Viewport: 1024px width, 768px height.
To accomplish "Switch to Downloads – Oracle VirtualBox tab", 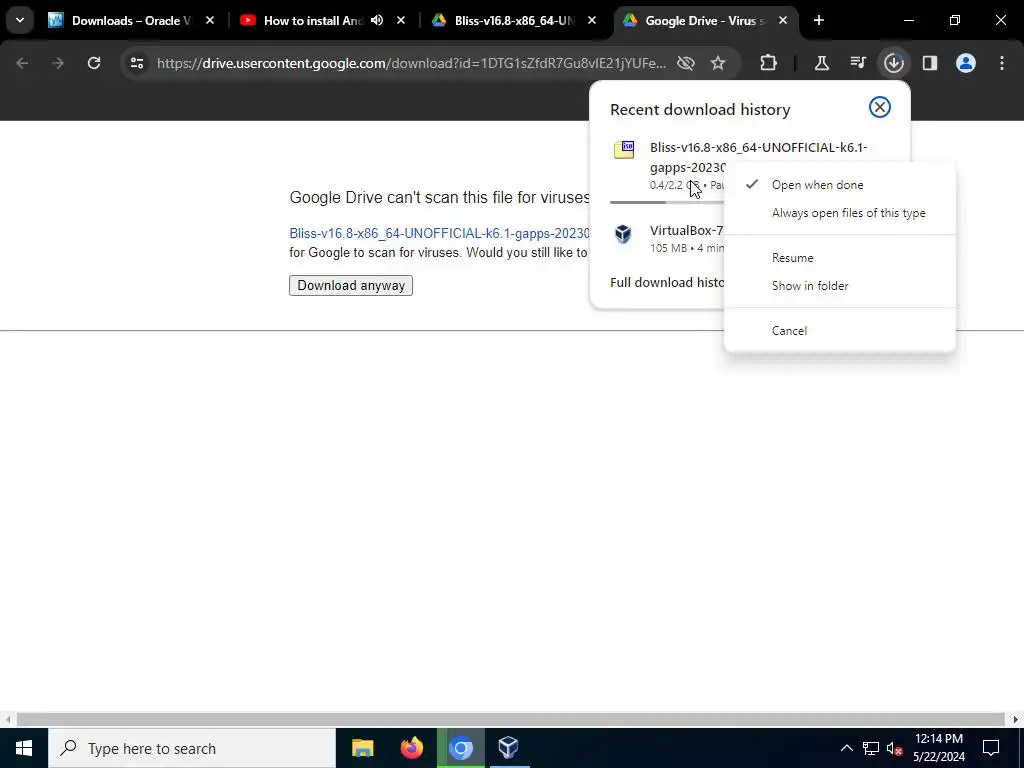I will [x=131, y=20].
